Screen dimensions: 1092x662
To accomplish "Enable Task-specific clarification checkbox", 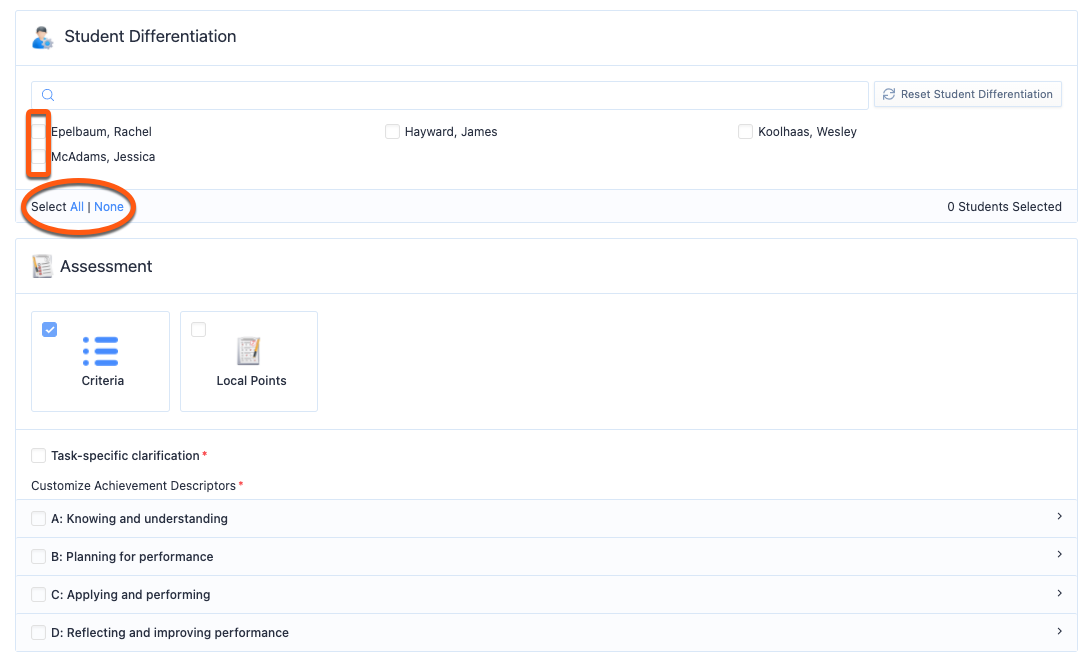I will click(39, 456).
